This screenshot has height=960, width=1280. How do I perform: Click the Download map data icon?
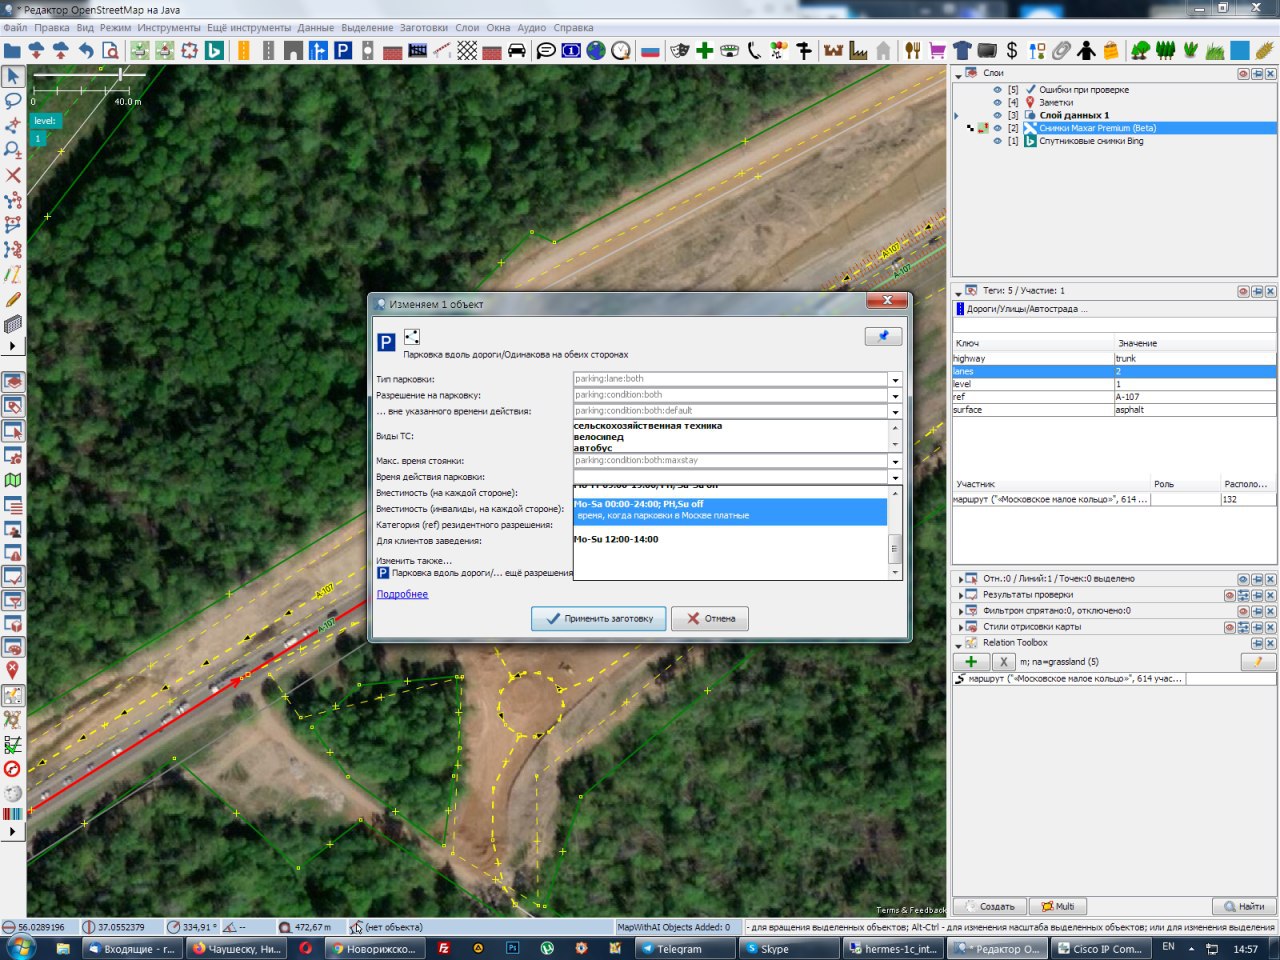(37, 50)
